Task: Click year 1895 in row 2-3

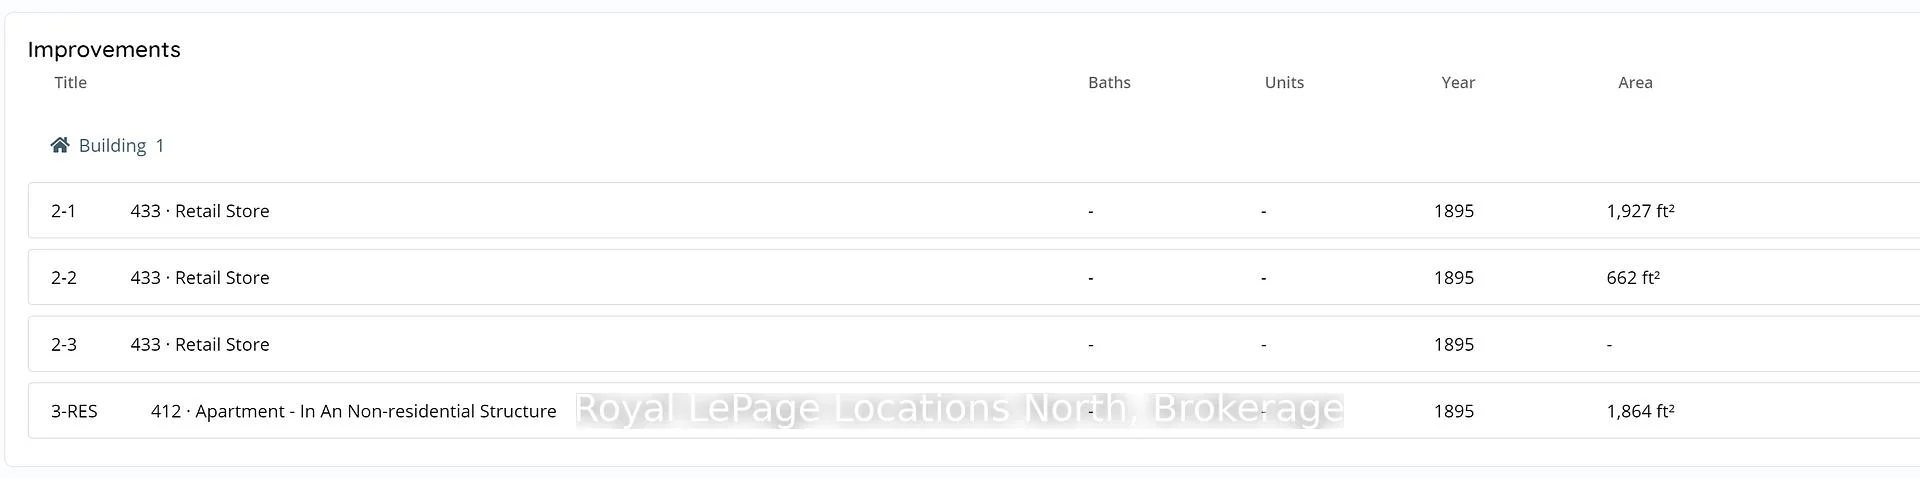Action: (1453, 344)
